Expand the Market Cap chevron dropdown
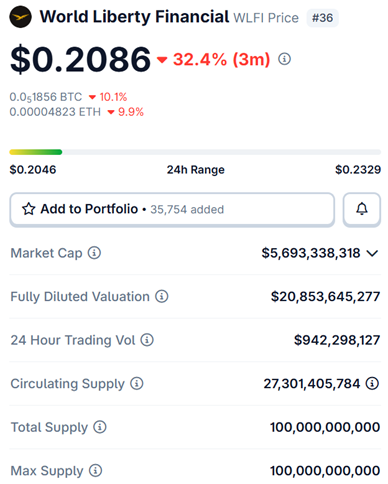388x484 pixels. click(372, 253)
